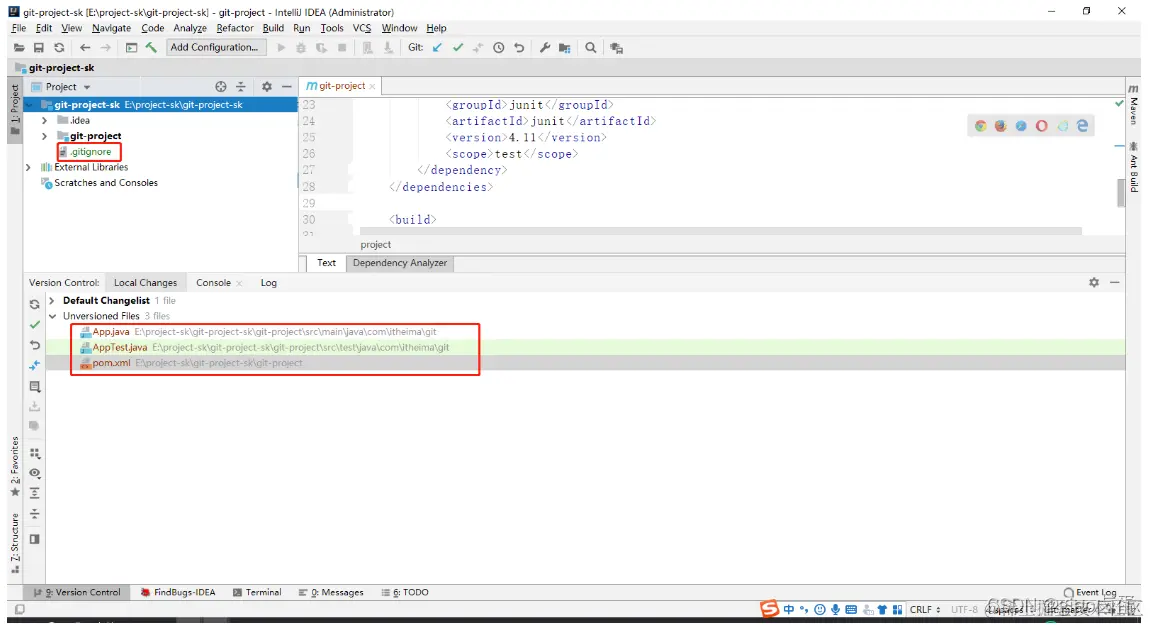Select pom.xml in unversioned files

111,362
